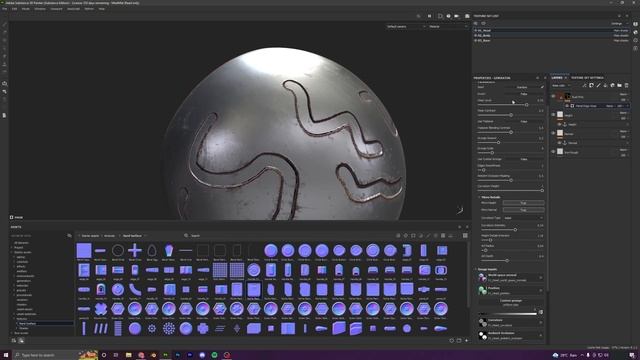Collapse the Image inputs section

(476, 269)
